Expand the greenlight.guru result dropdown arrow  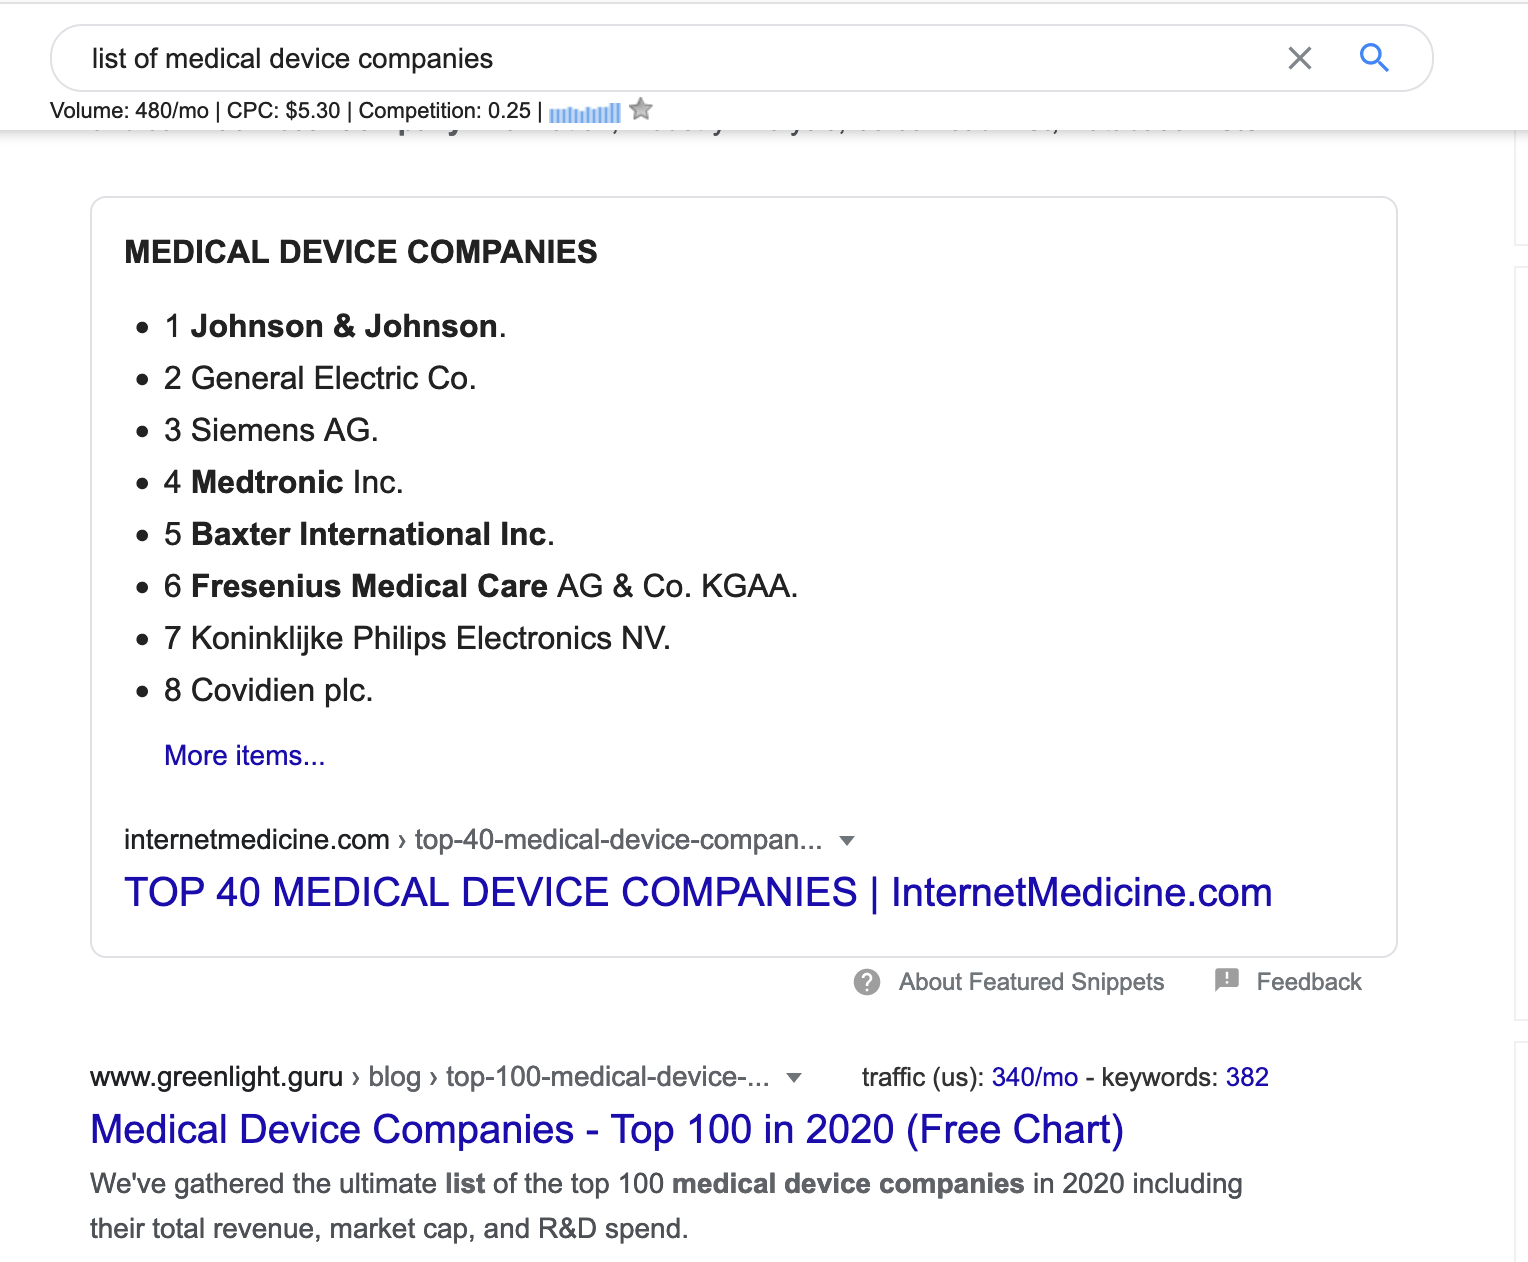794,1077
